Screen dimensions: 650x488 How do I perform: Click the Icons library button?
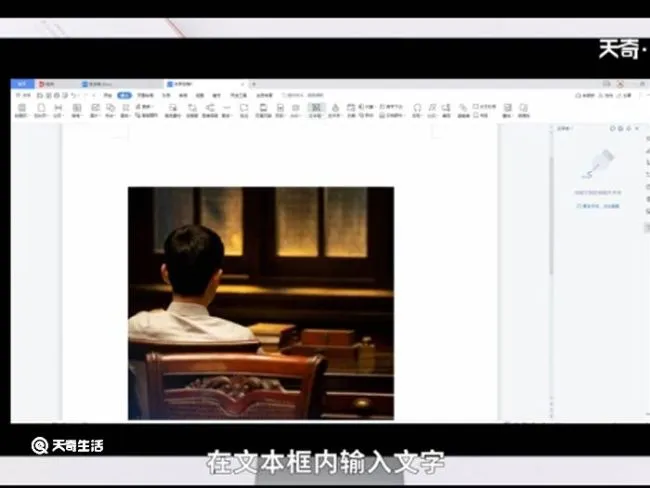point(125,111)
